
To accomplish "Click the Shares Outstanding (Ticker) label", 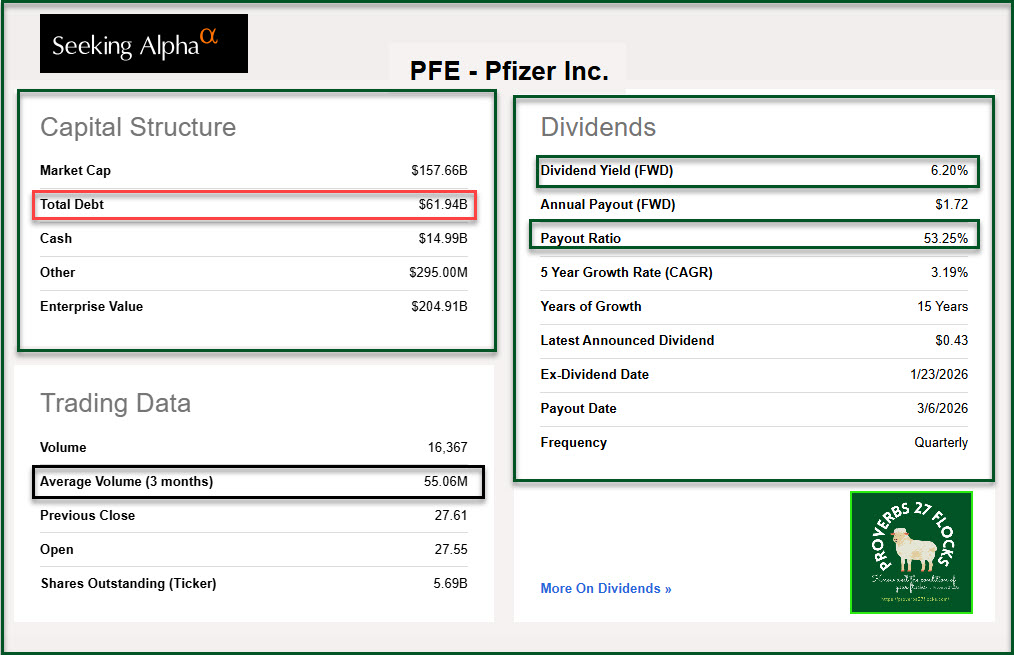I will coord(128,584).
